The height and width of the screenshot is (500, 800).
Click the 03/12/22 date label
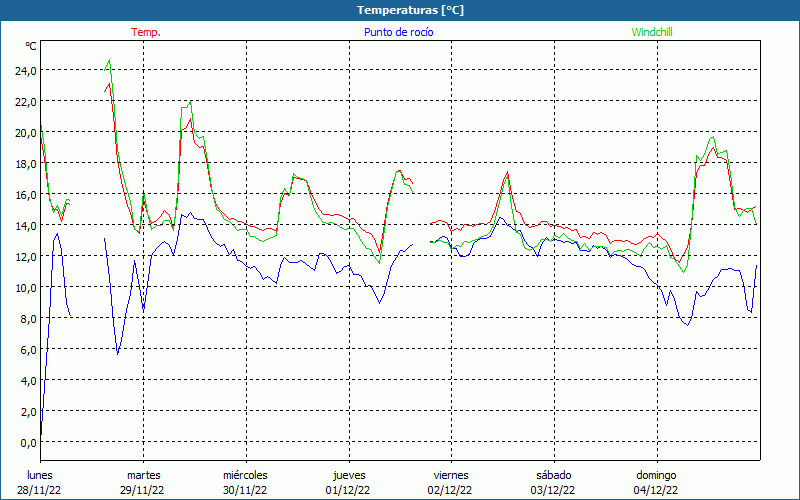tap(553, 490)
